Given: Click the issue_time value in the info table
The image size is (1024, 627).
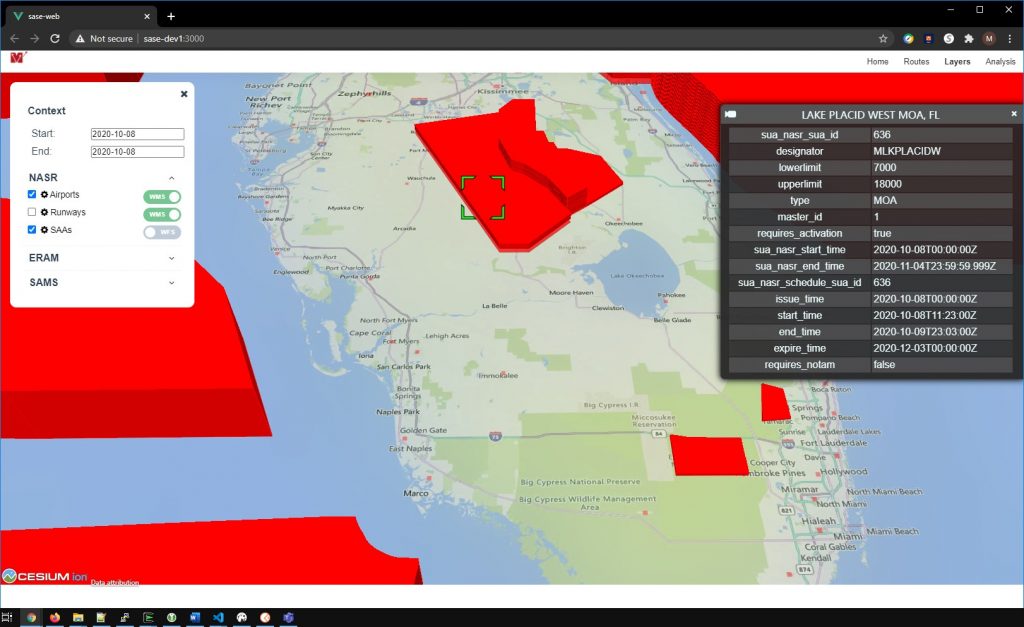Looking at the screenshot, I should (x=925, y=299).
